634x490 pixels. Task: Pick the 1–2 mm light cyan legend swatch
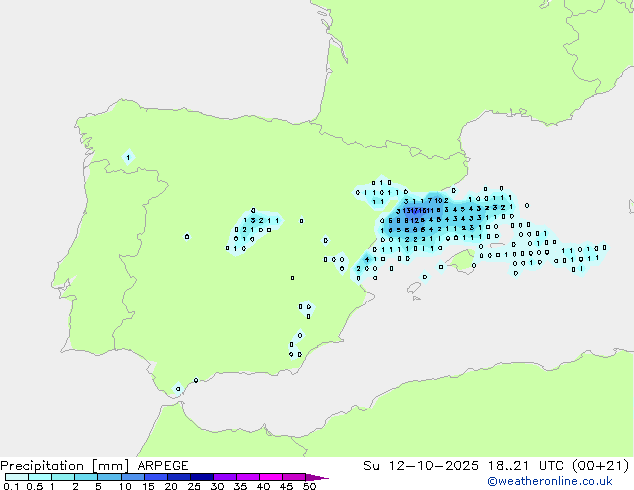62,478
